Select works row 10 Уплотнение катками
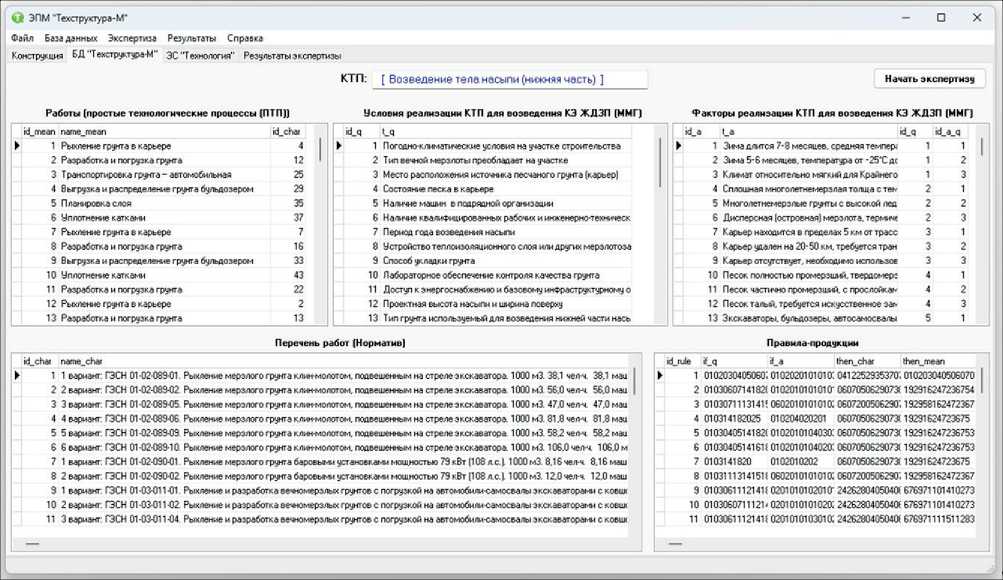 point(164,275)
